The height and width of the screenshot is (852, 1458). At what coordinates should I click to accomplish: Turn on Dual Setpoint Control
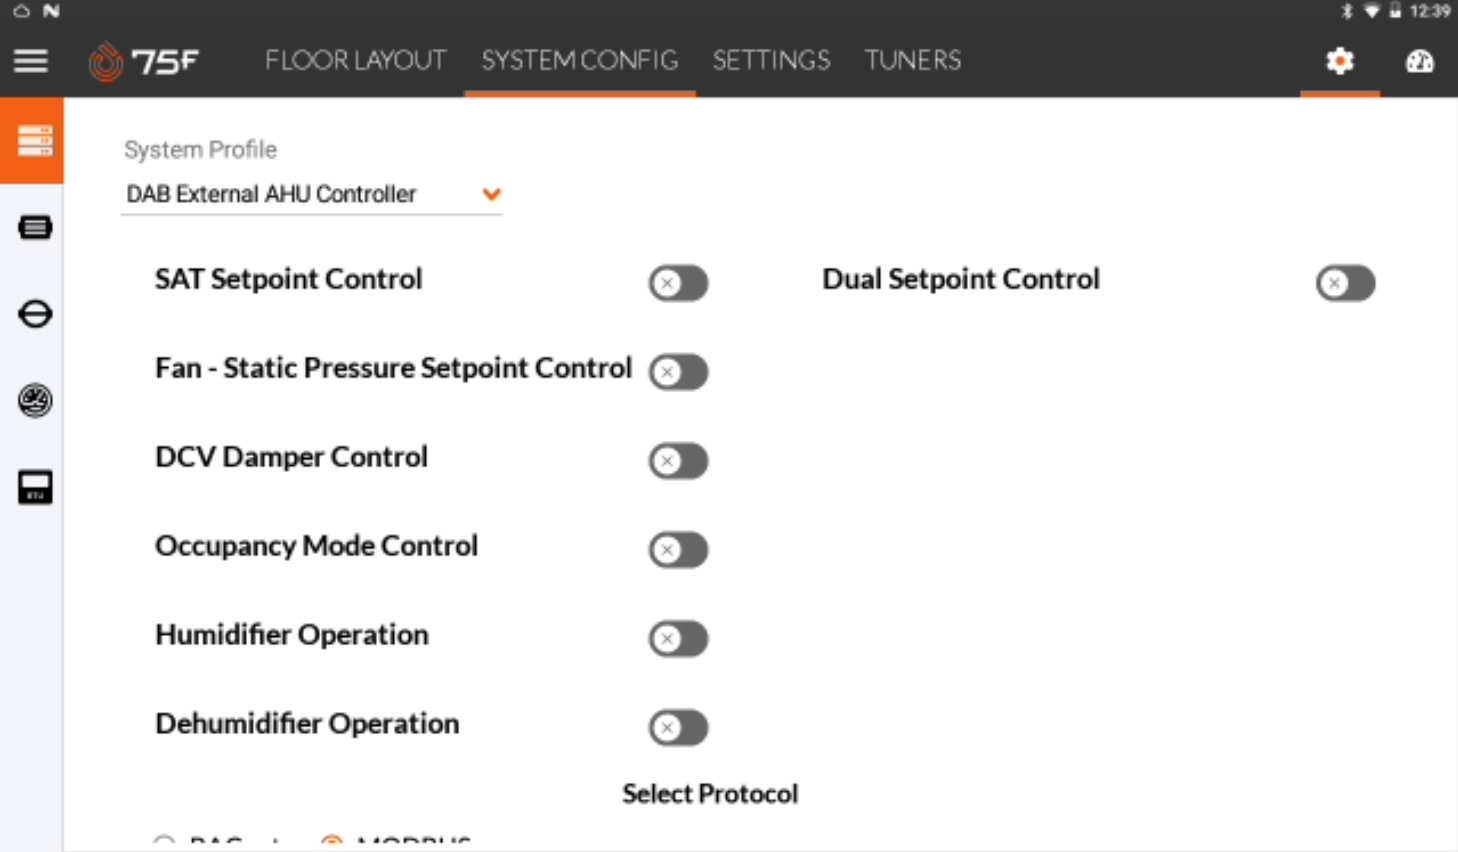tap(1345, 283)
